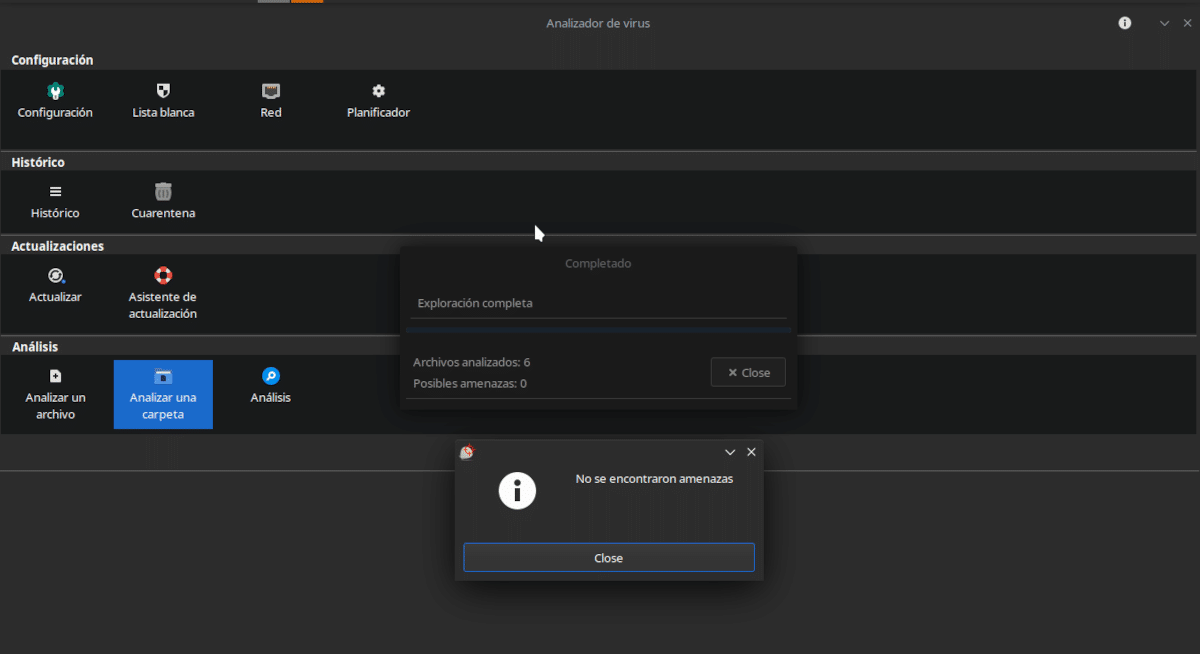Click Actualizar to update signatures

click(x=55, y=285)
